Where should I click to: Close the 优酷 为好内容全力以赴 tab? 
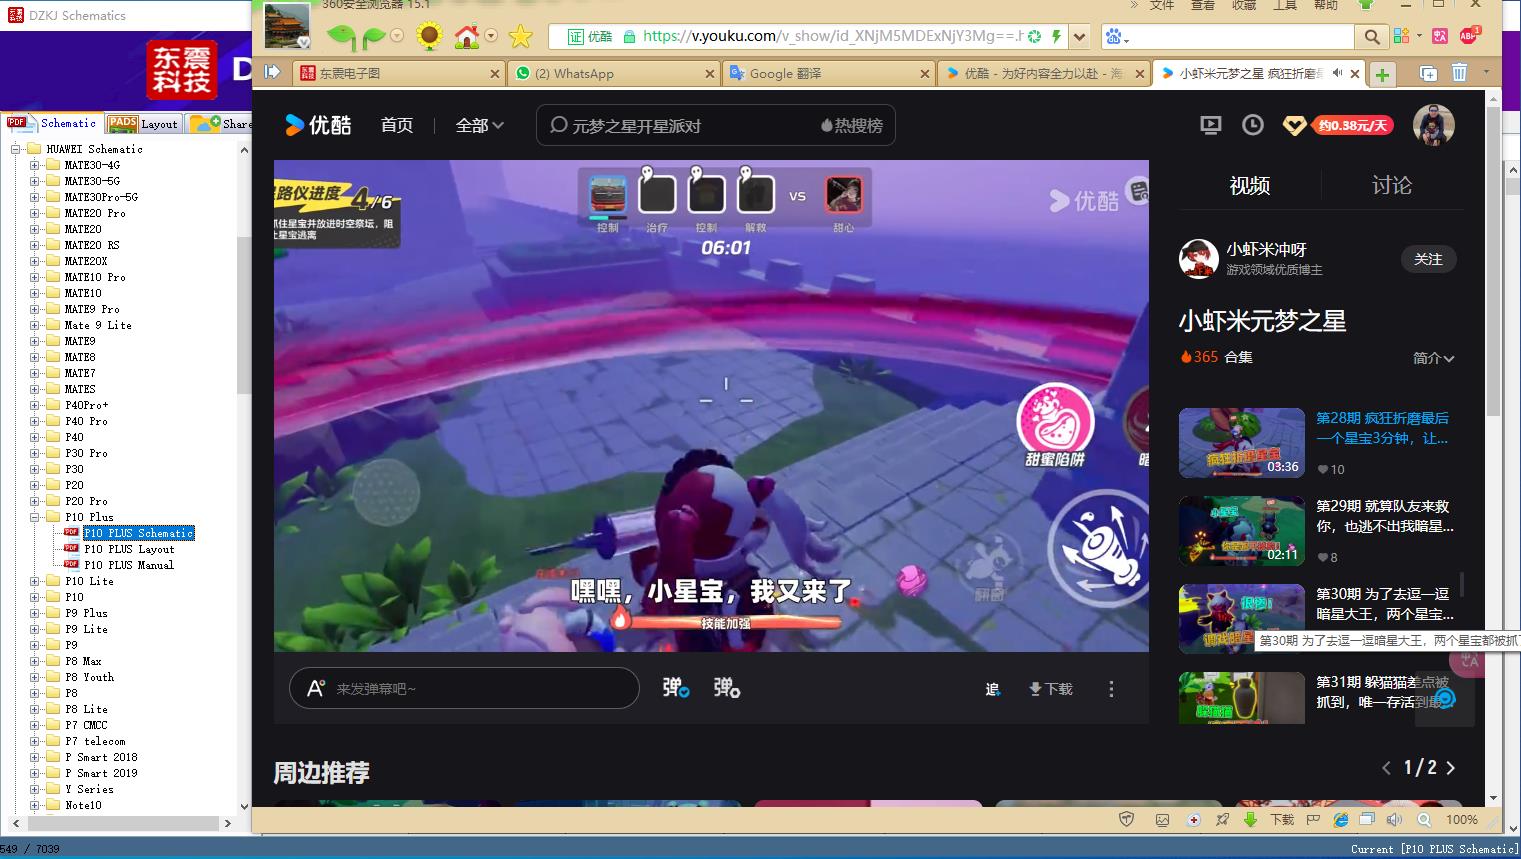point(1140,73)
